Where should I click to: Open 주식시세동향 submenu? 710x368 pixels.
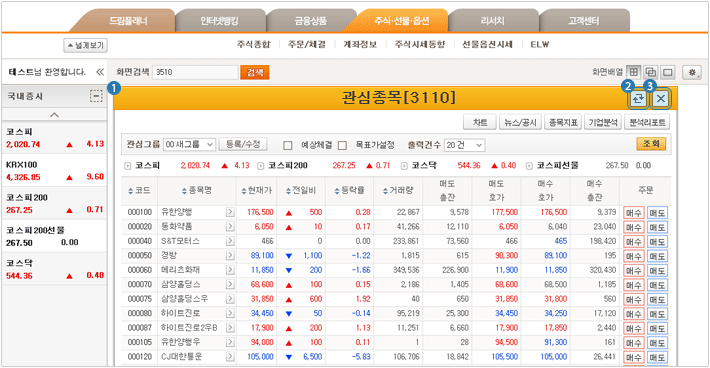(420, 44)
